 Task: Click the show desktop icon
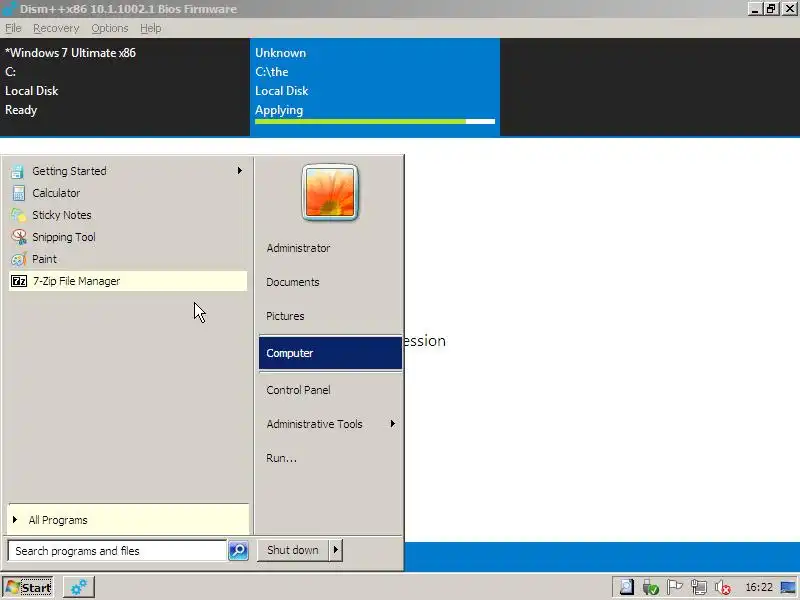click(788, 587)
